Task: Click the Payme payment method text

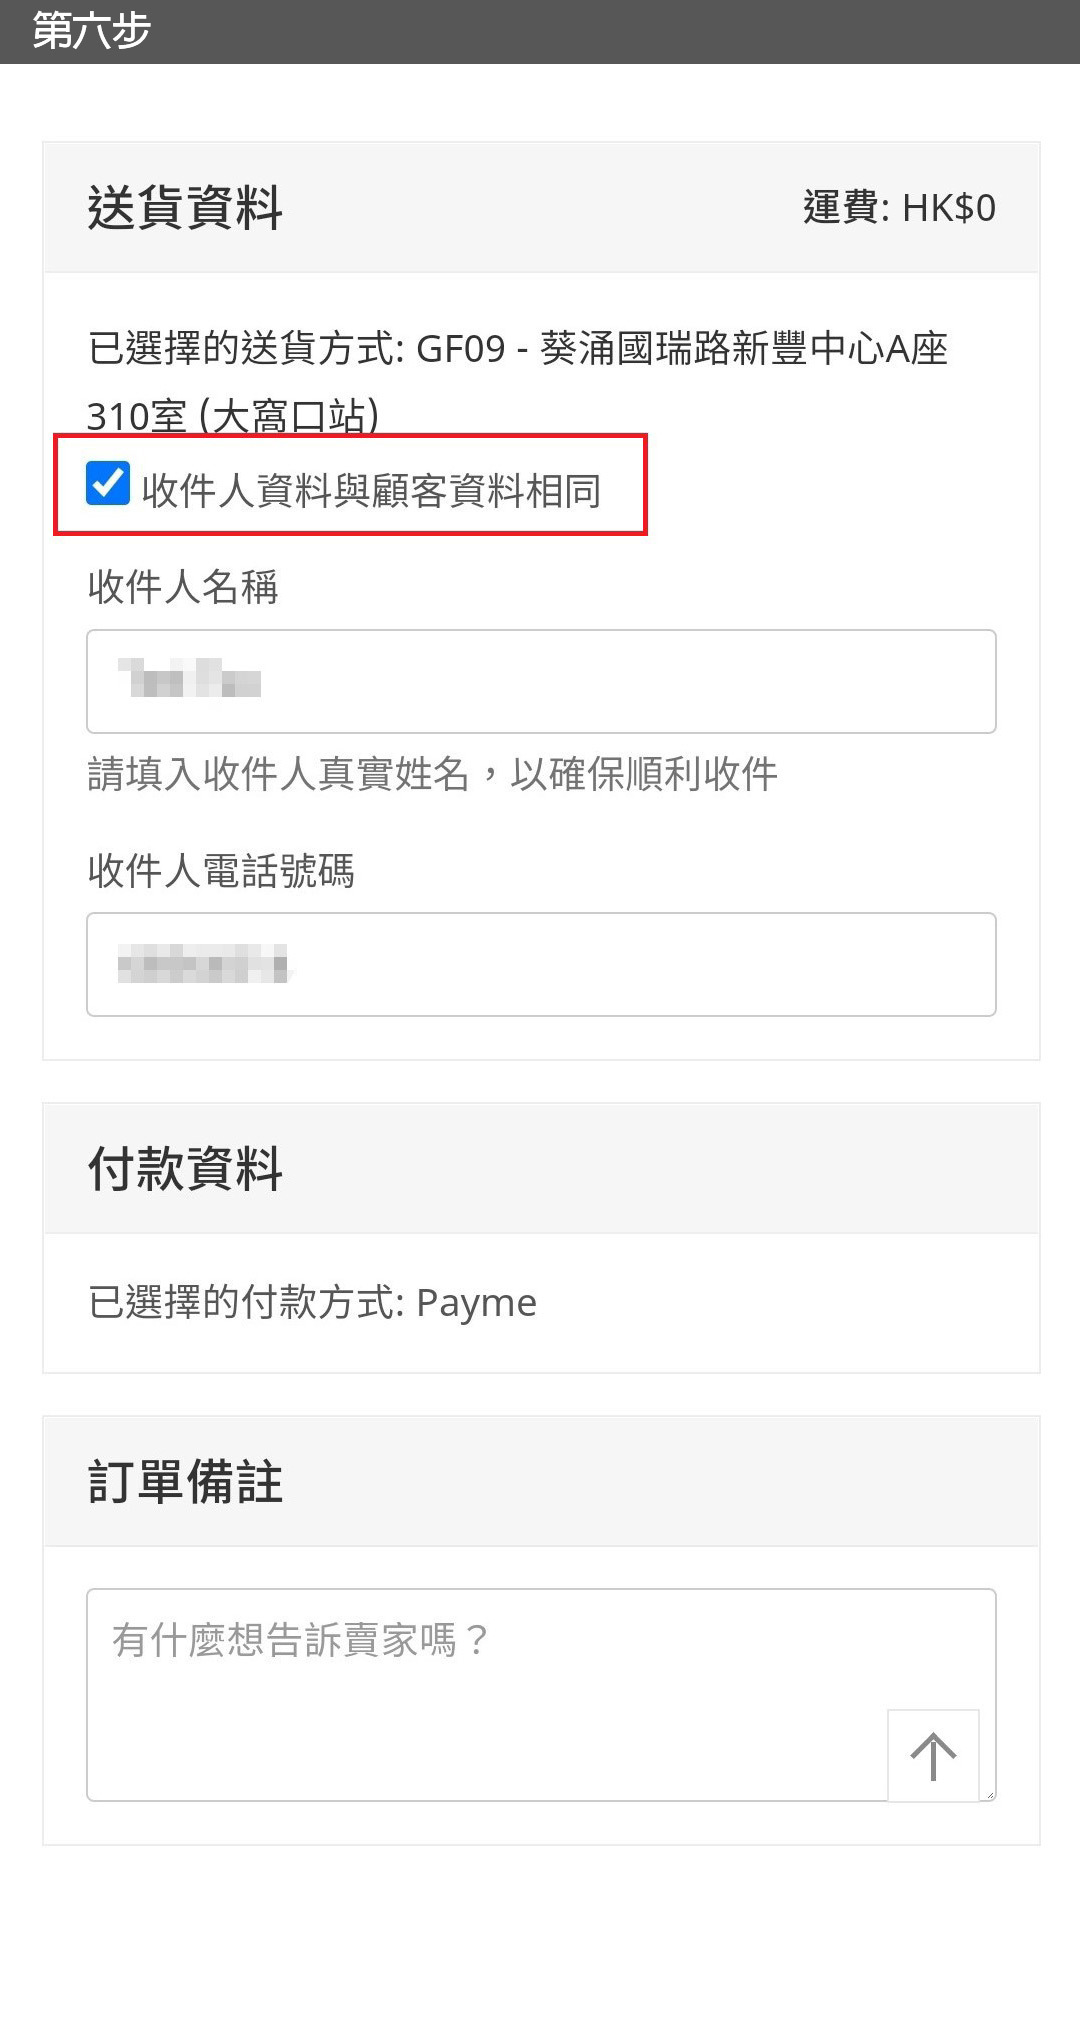Action: coord(476,1302)
